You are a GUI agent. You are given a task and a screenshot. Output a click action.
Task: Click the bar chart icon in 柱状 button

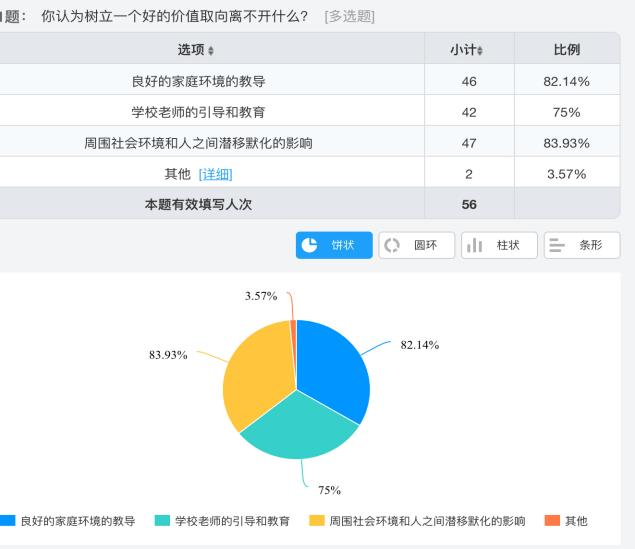tap(475, 245)
